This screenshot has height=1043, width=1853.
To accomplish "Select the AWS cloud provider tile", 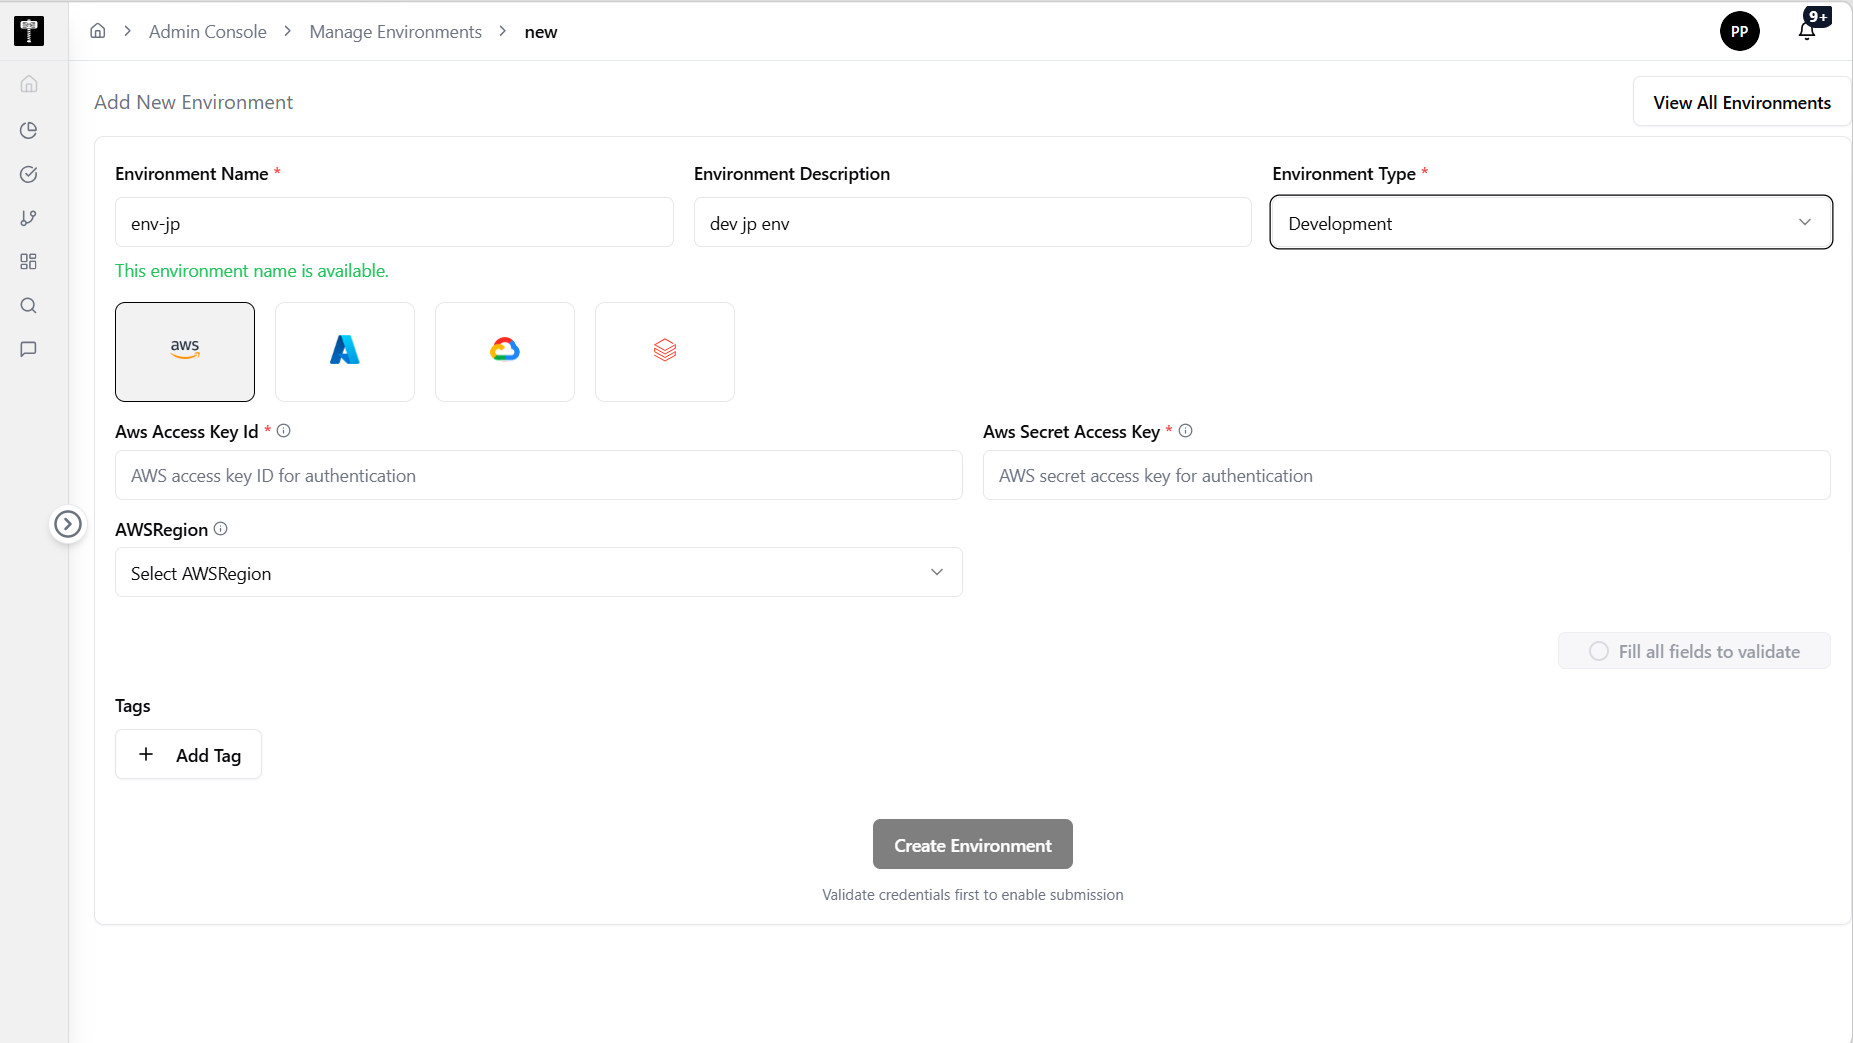I will click(185, 352).
